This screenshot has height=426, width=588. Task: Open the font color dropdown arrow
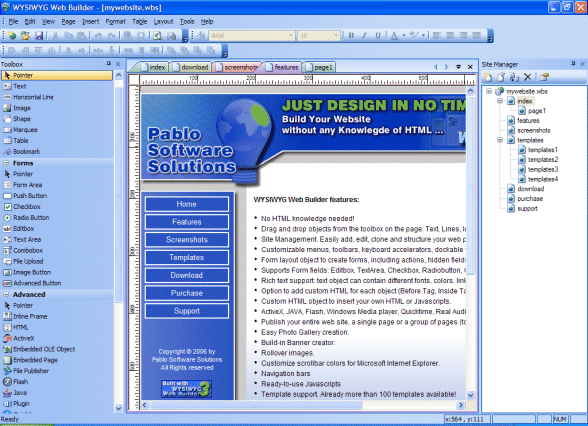(x=404, y=36)
